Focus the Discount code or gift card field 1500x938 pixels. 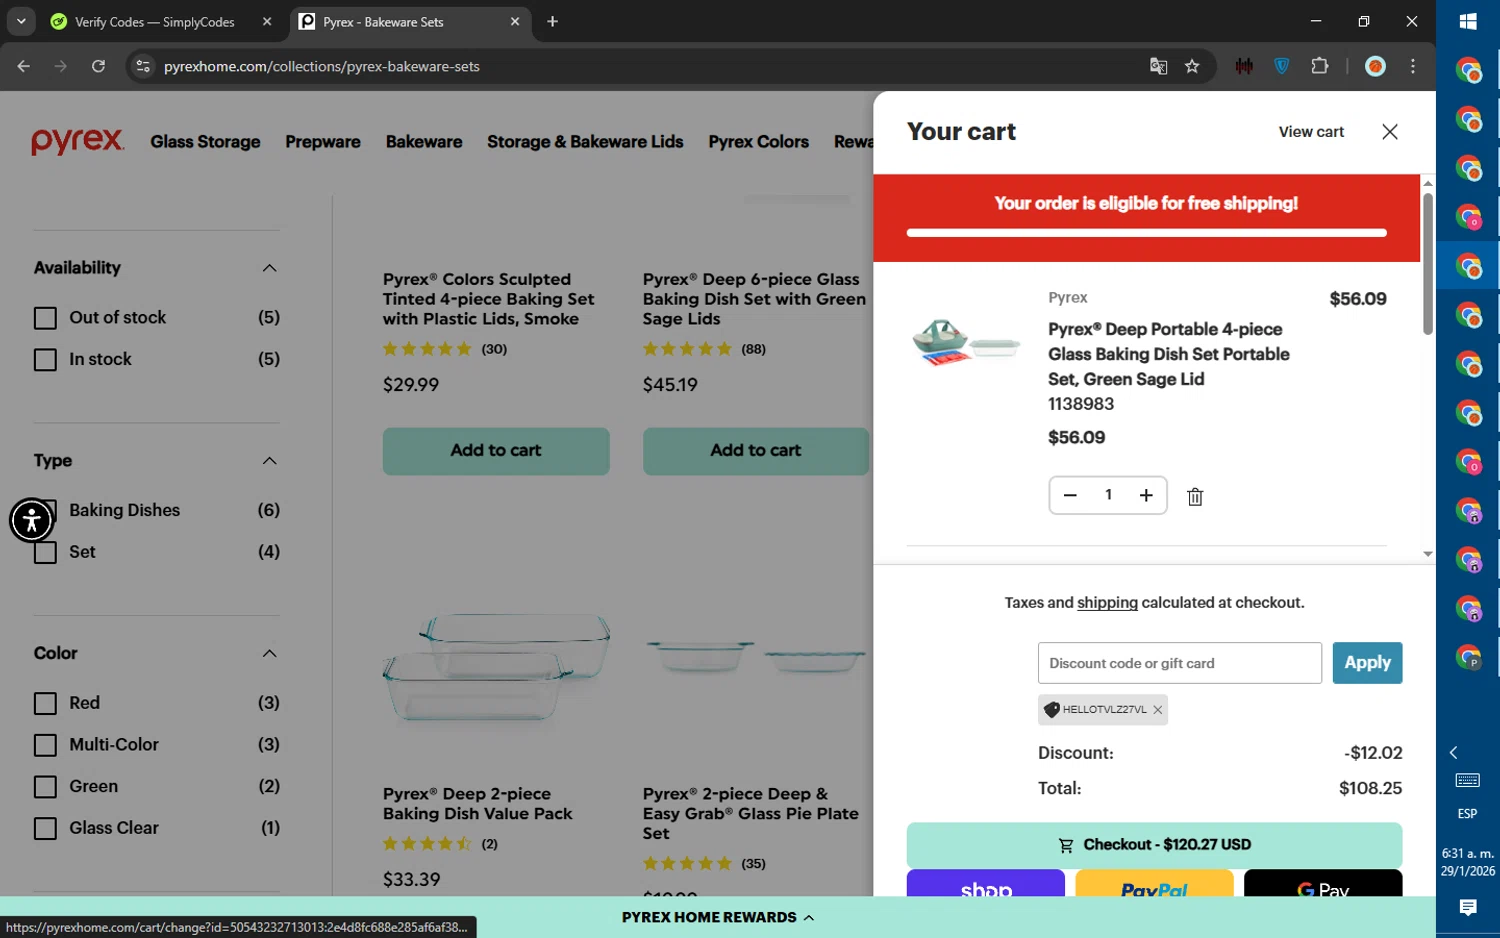[x=1180, y=663]
